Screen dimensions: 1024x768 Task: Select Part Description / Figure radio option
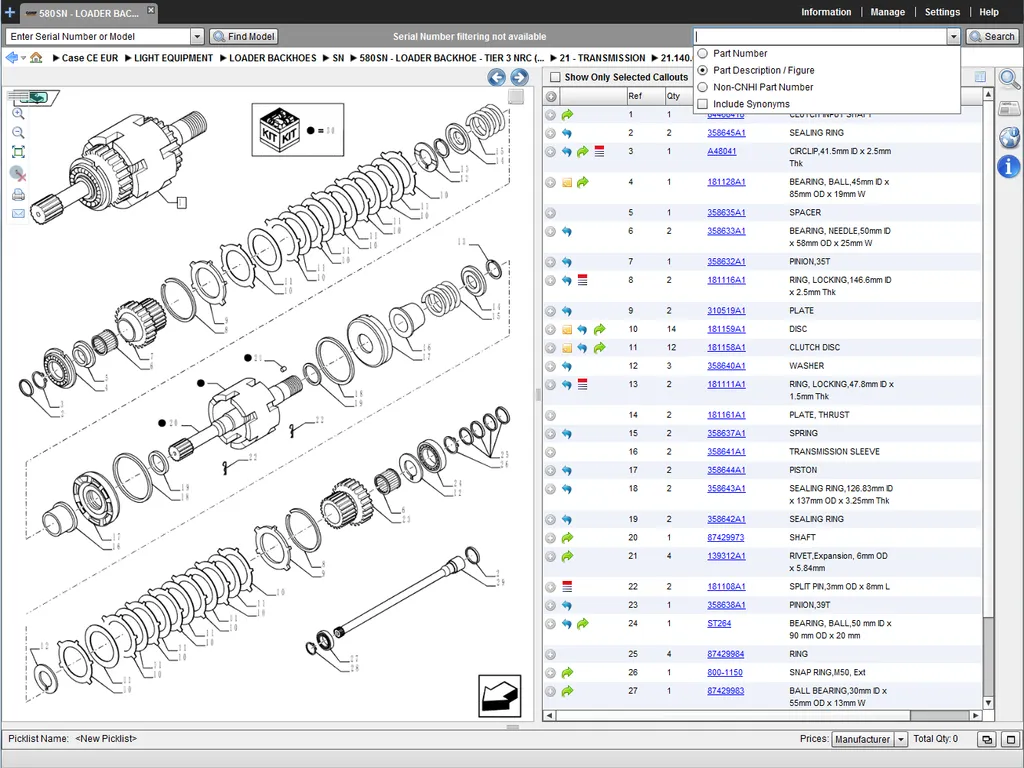[703, 70]
